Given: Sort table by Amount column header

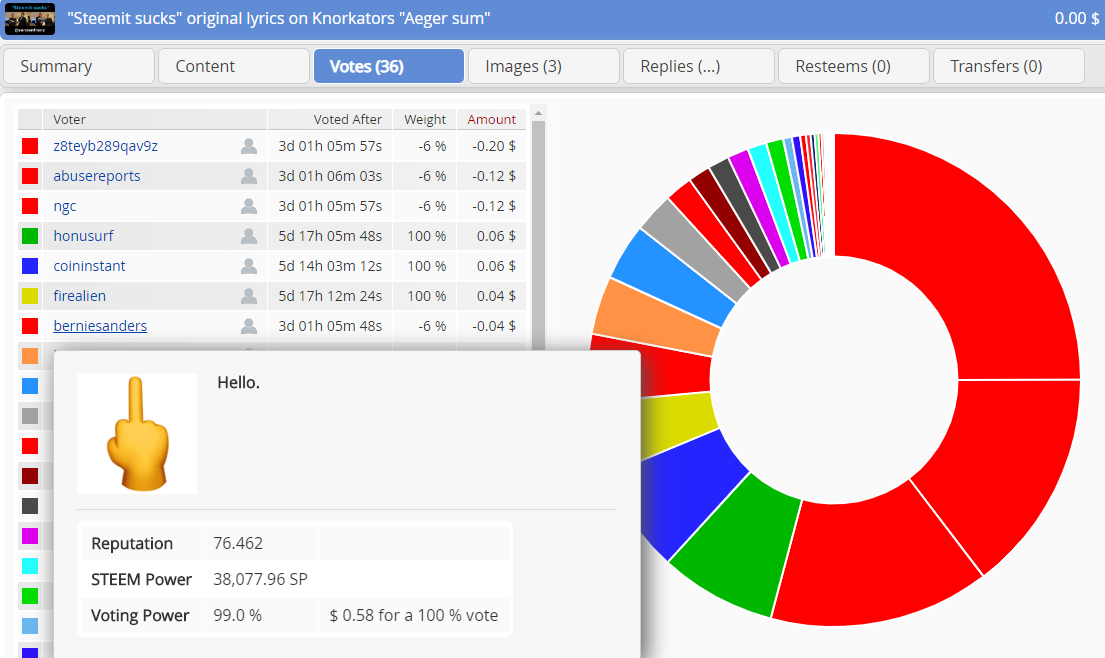Looking at the screenshot, I should click(x=491, y=119).
